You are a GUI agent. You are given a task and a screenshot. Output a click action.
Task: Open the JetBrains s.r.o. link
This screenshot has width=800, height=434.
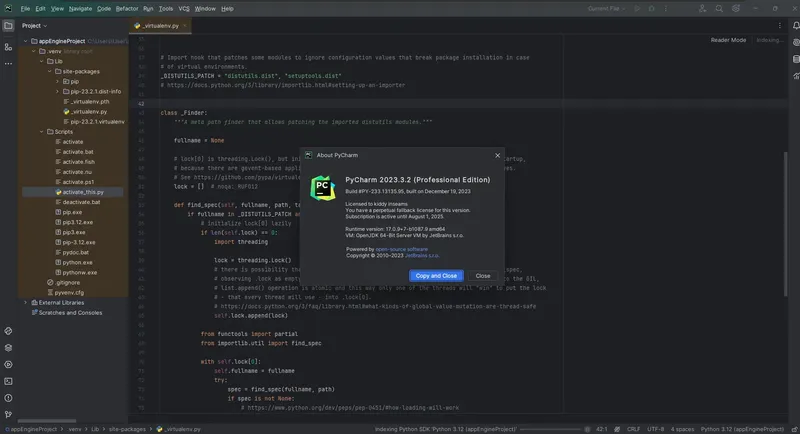point(422,256)
